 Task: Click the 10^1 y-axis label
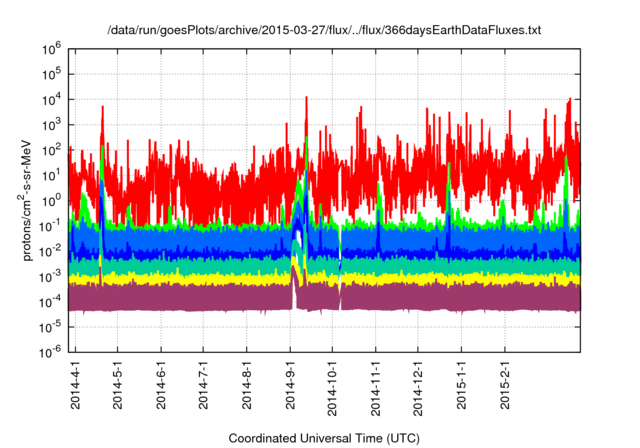pyautogui.click(x=51, y=176)
